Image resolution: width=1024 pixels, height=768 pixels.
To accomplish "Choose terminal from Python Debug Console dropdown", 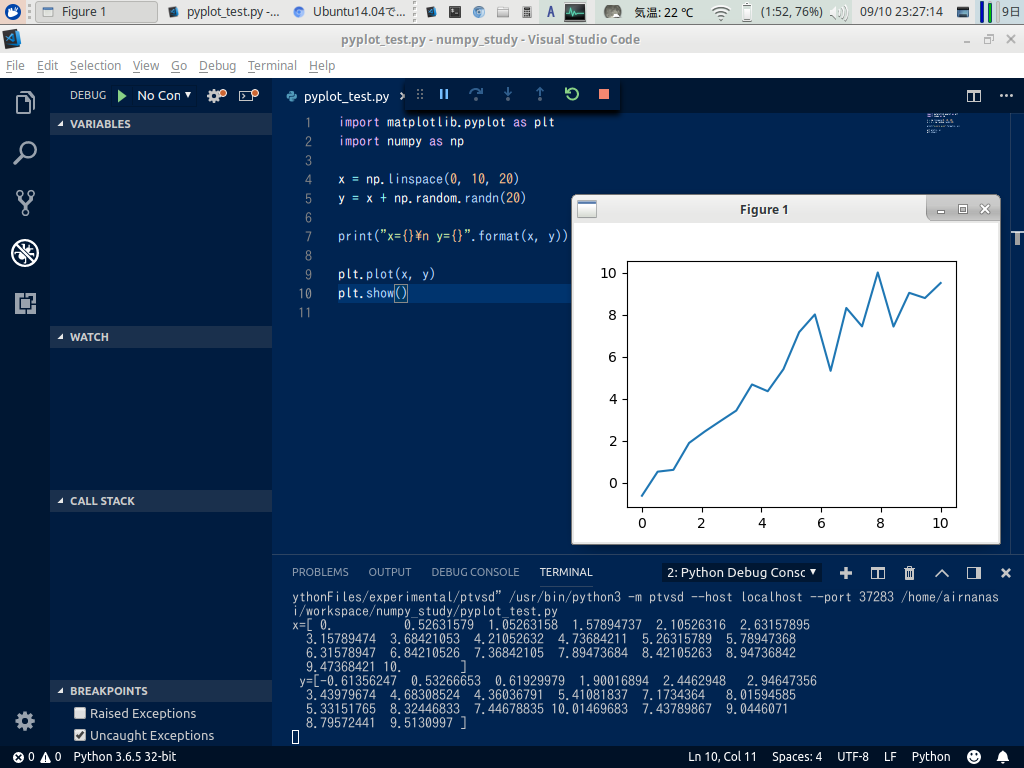I will point(742,573).
